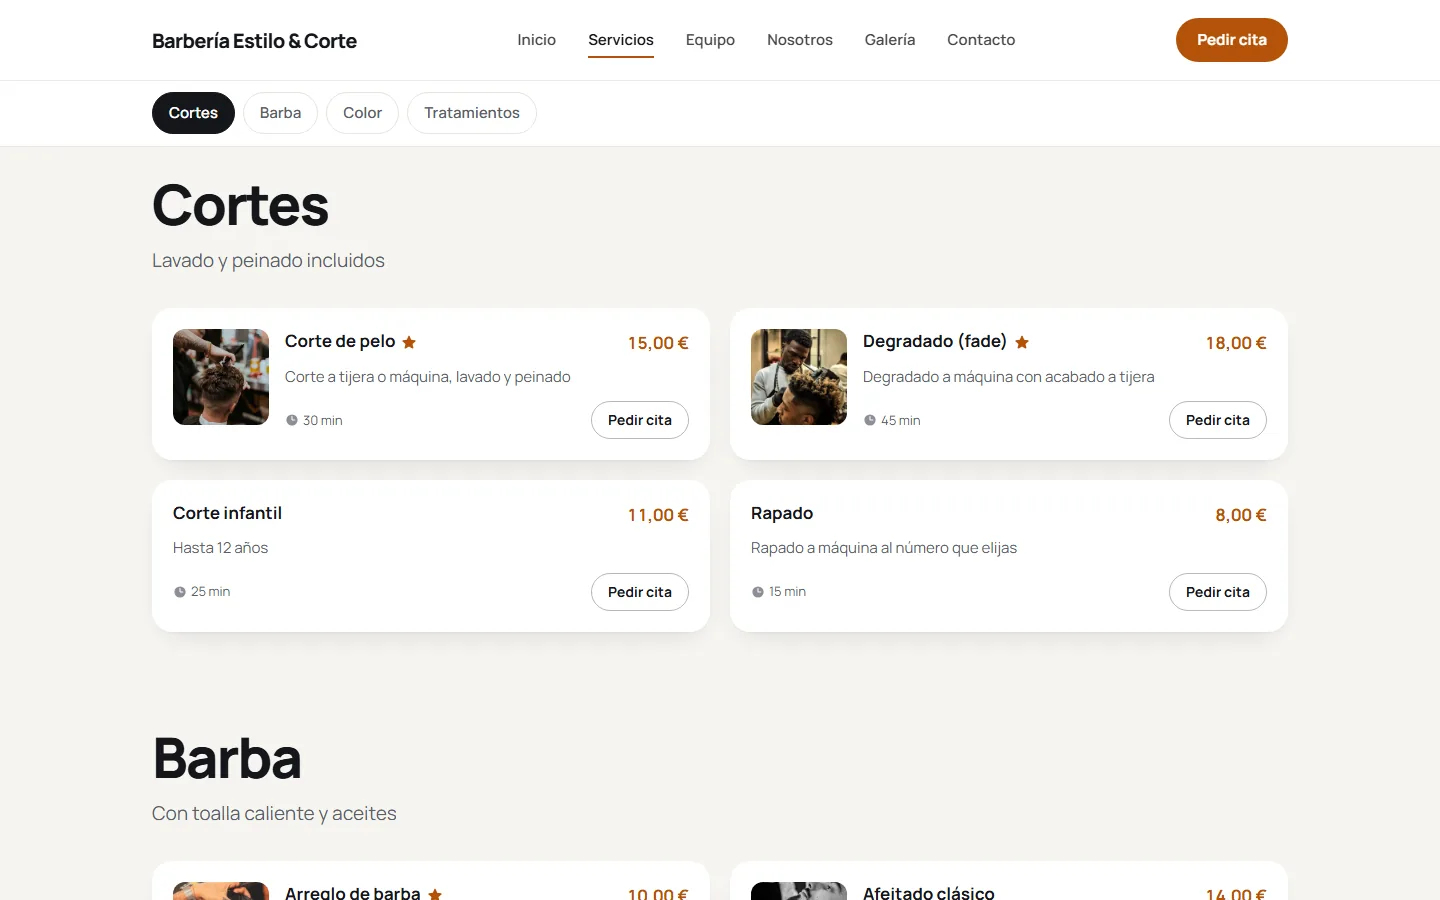The height and width of the screenshot is (900, 1440).
Task: Click the star icon beside Degradado (fade)
Action: point(1022,342)
